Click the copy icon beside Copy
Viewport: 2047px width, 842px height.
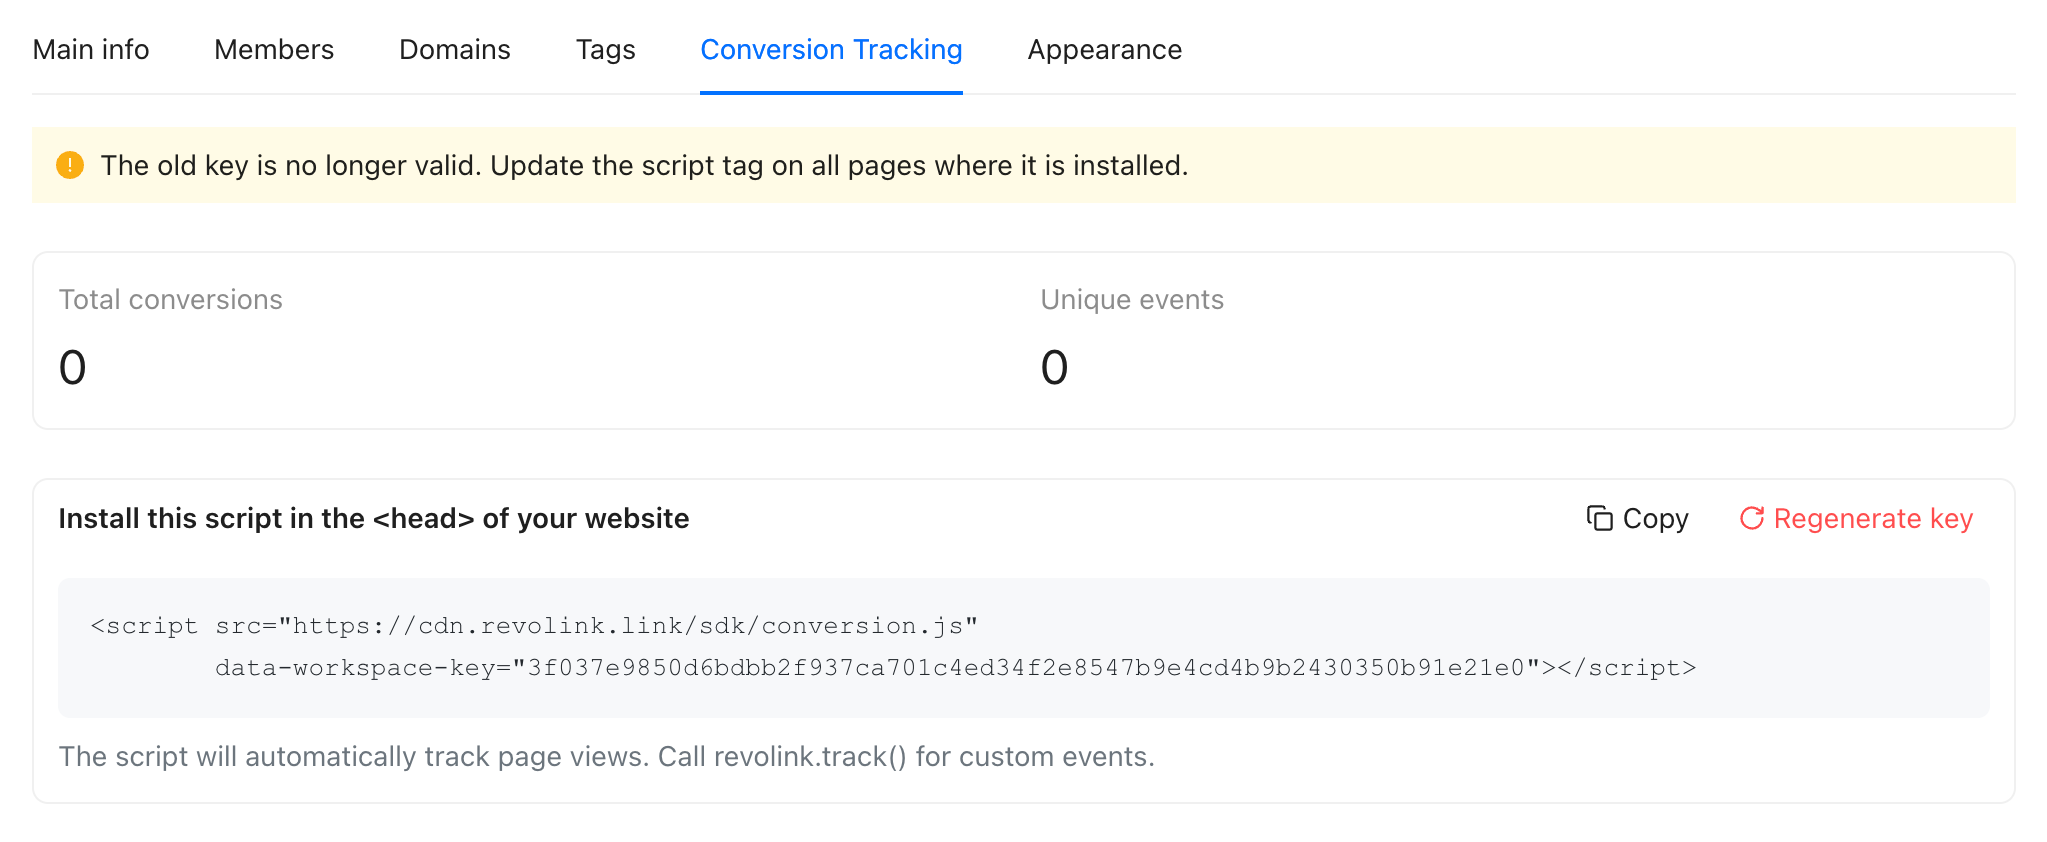pos(1600,518)
